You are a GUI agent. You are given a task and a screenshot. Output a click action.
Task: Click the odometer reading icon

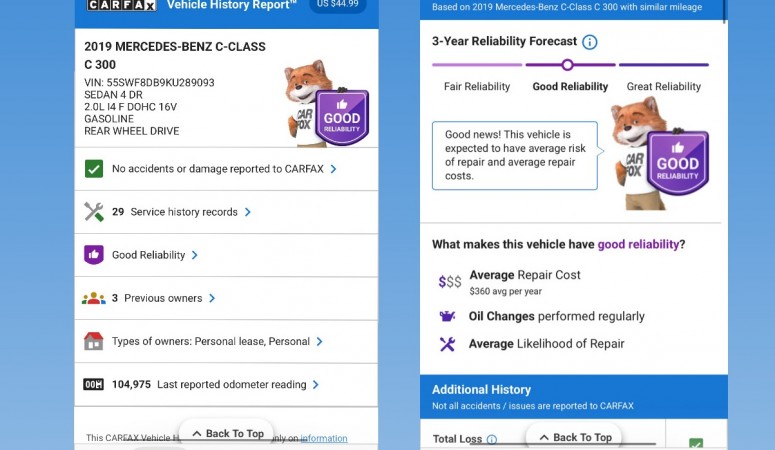point(94,384)
